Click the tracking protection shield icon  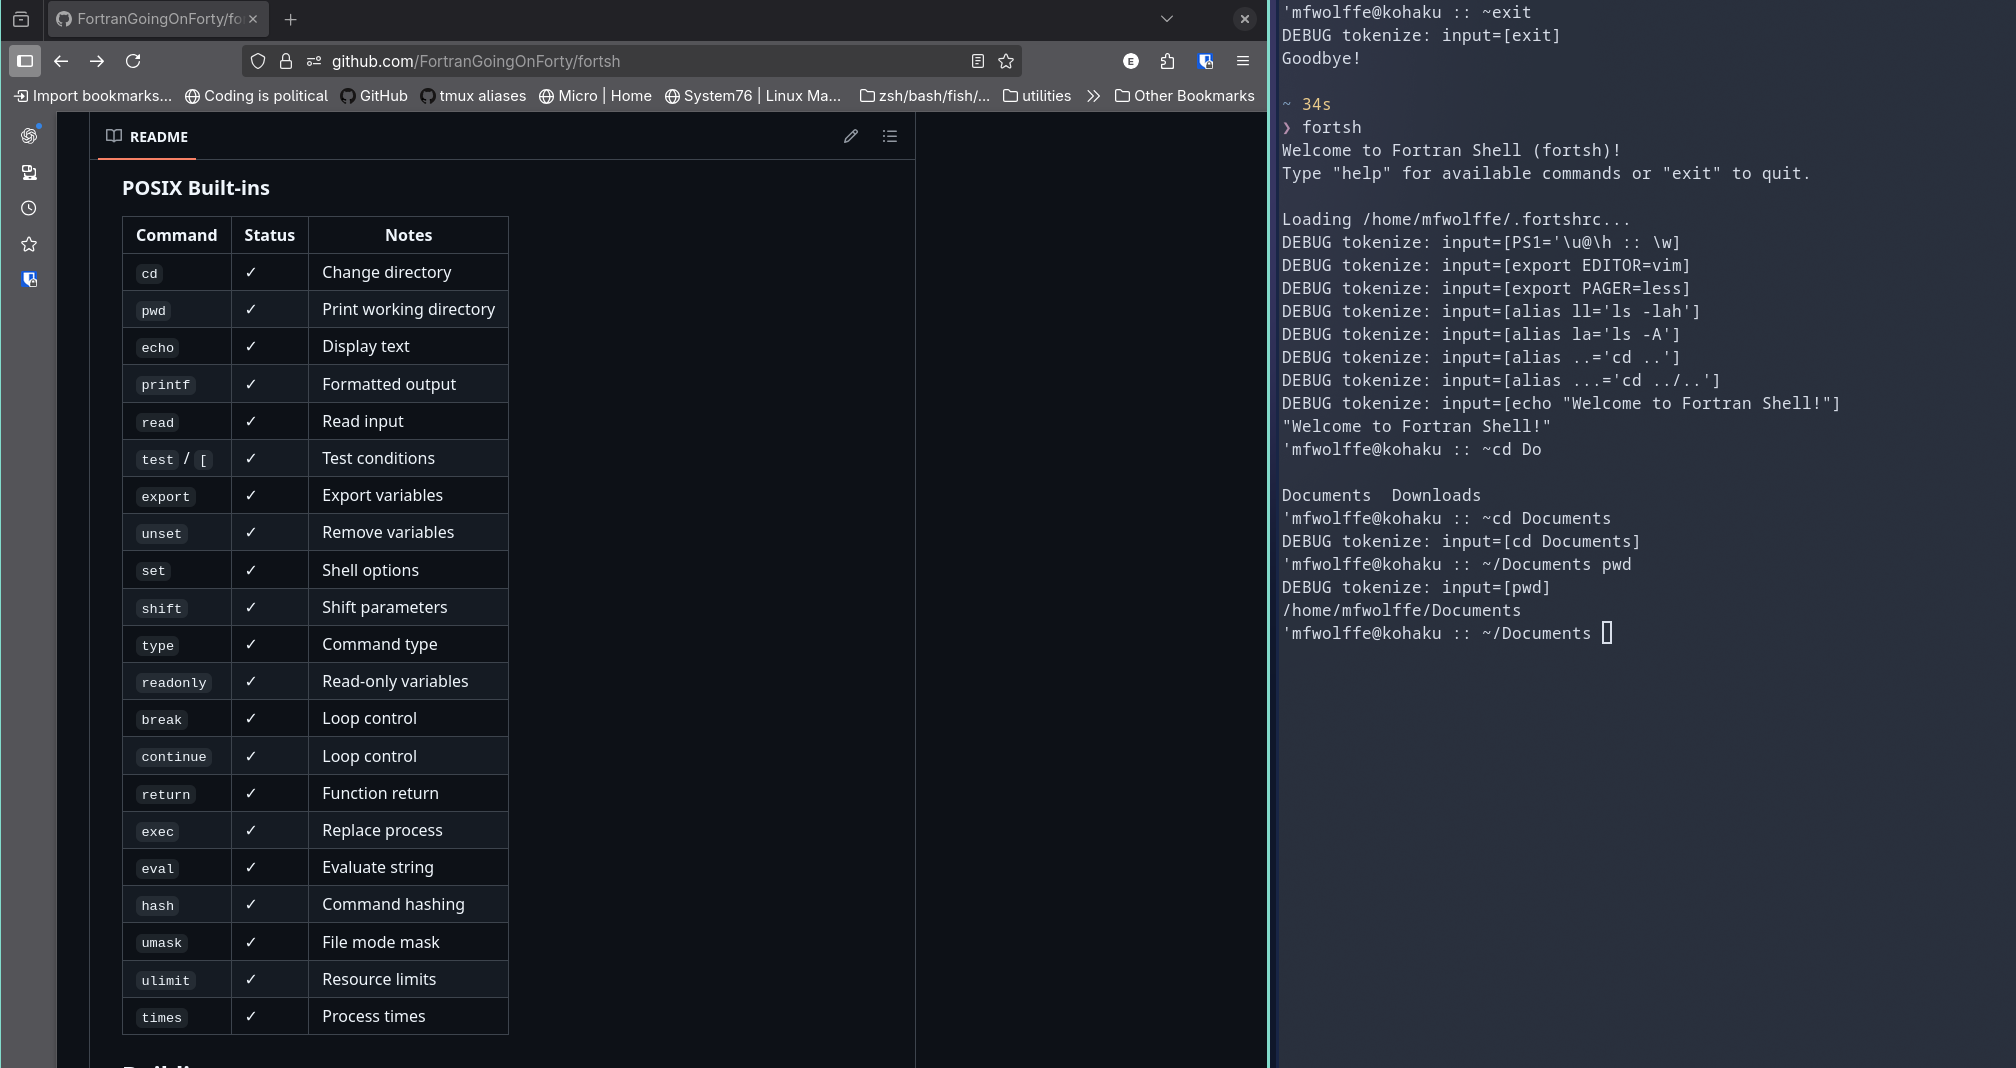click(258, 61)
